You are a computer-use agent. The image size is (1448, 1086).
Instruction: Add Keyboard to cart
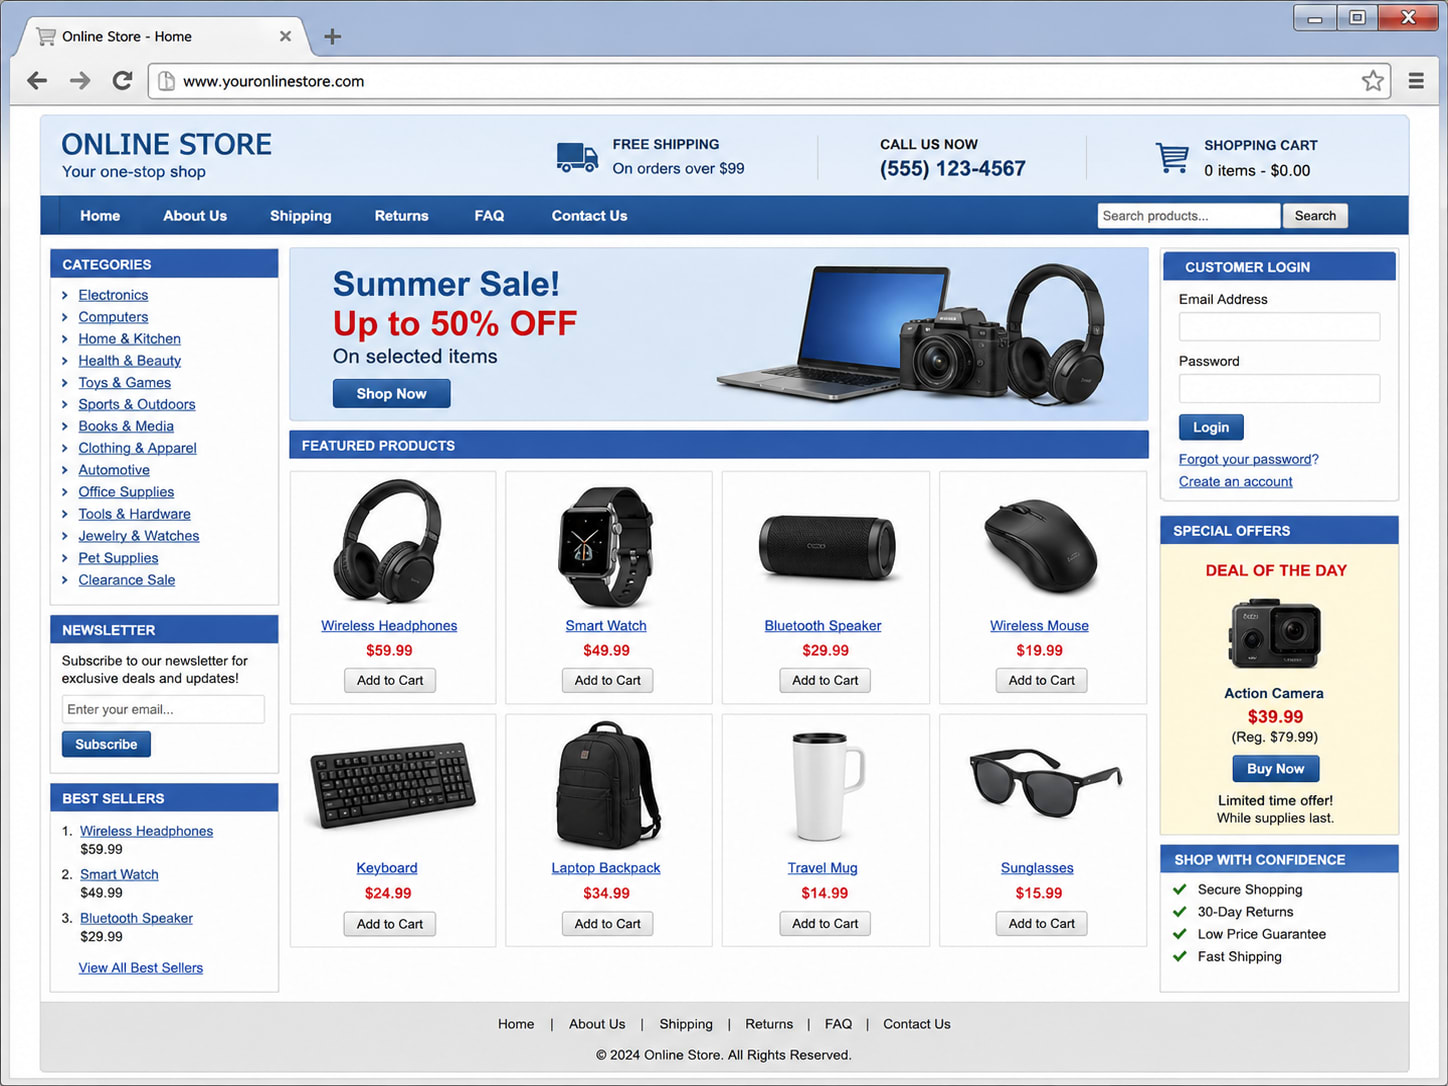click(x=390, y=924)
